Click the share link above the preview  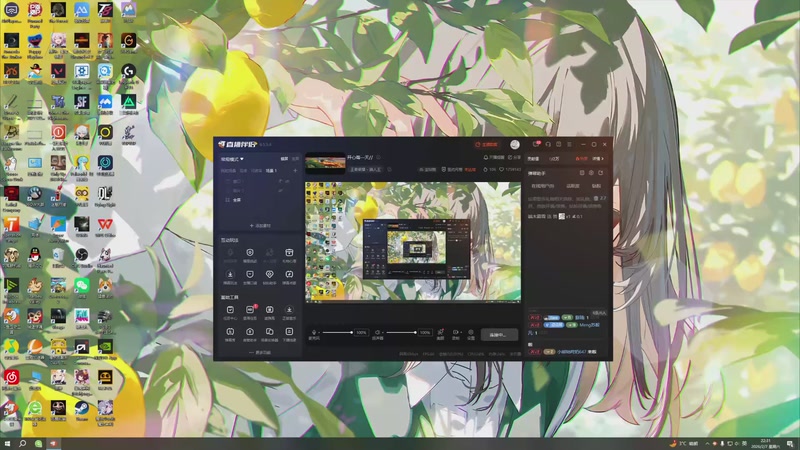pos(514,158)
